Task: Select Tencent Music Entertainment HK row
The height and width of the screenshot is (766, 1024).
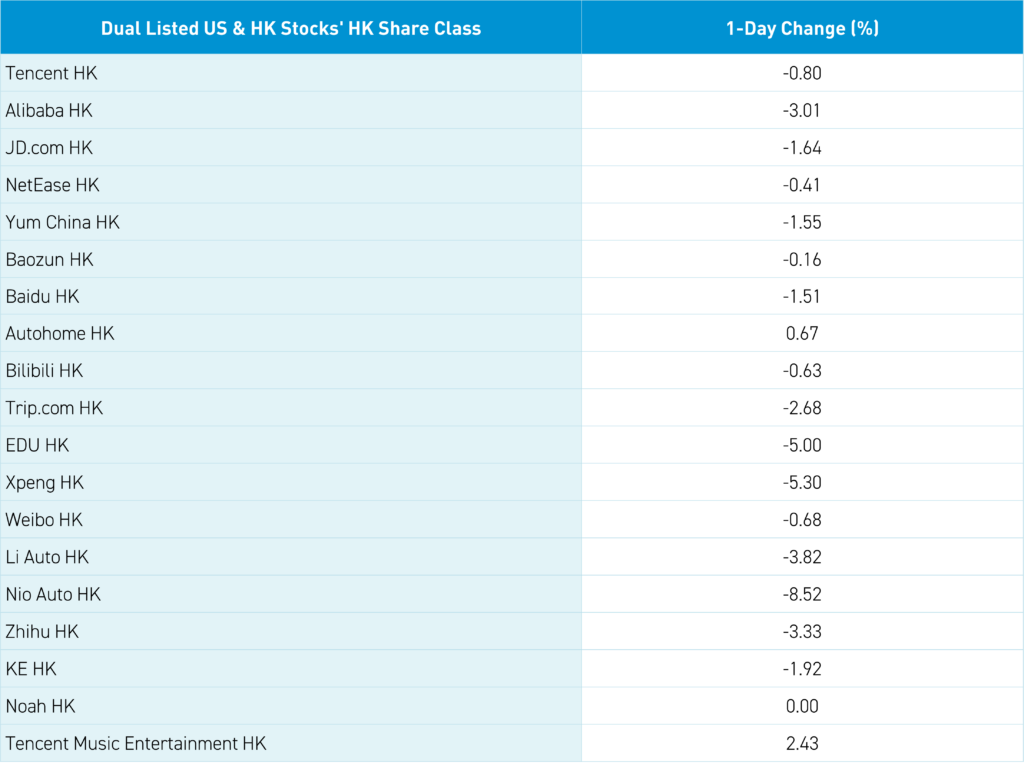Action: click(136, 744)
